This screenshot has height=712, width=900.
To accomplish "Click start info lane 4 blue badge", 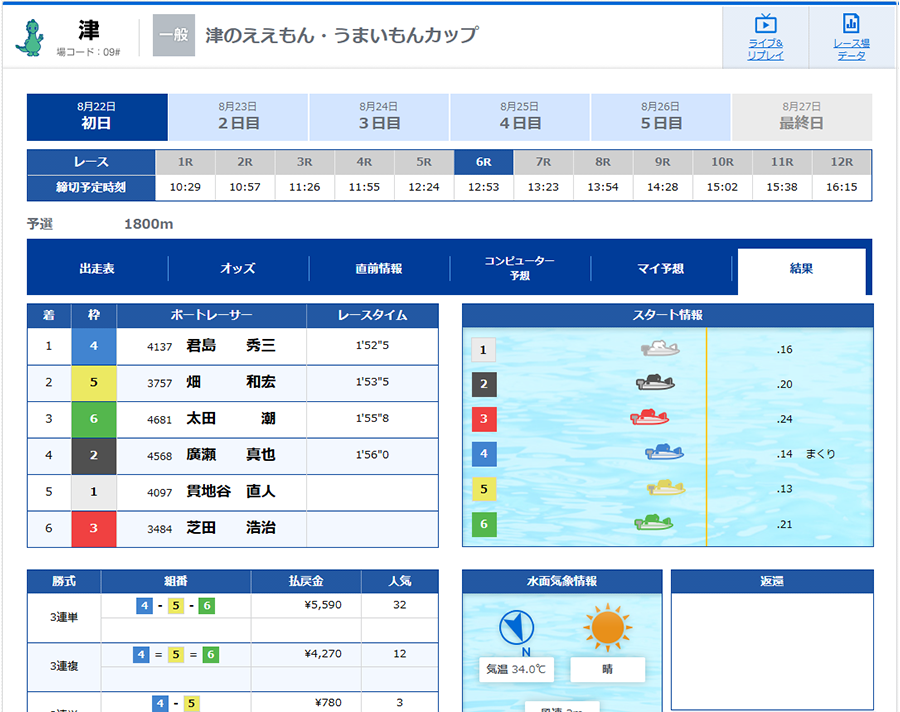I will (483, 454).
